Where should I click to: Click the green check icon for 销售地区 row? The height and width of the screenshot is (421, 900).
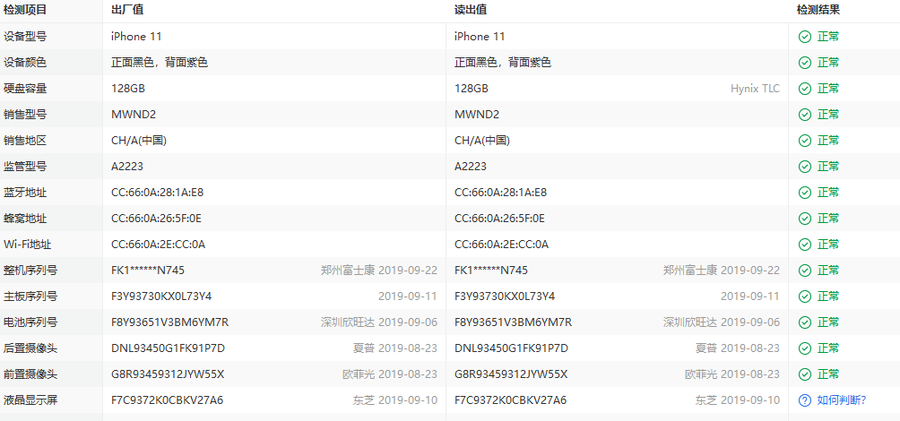point(805,141)
